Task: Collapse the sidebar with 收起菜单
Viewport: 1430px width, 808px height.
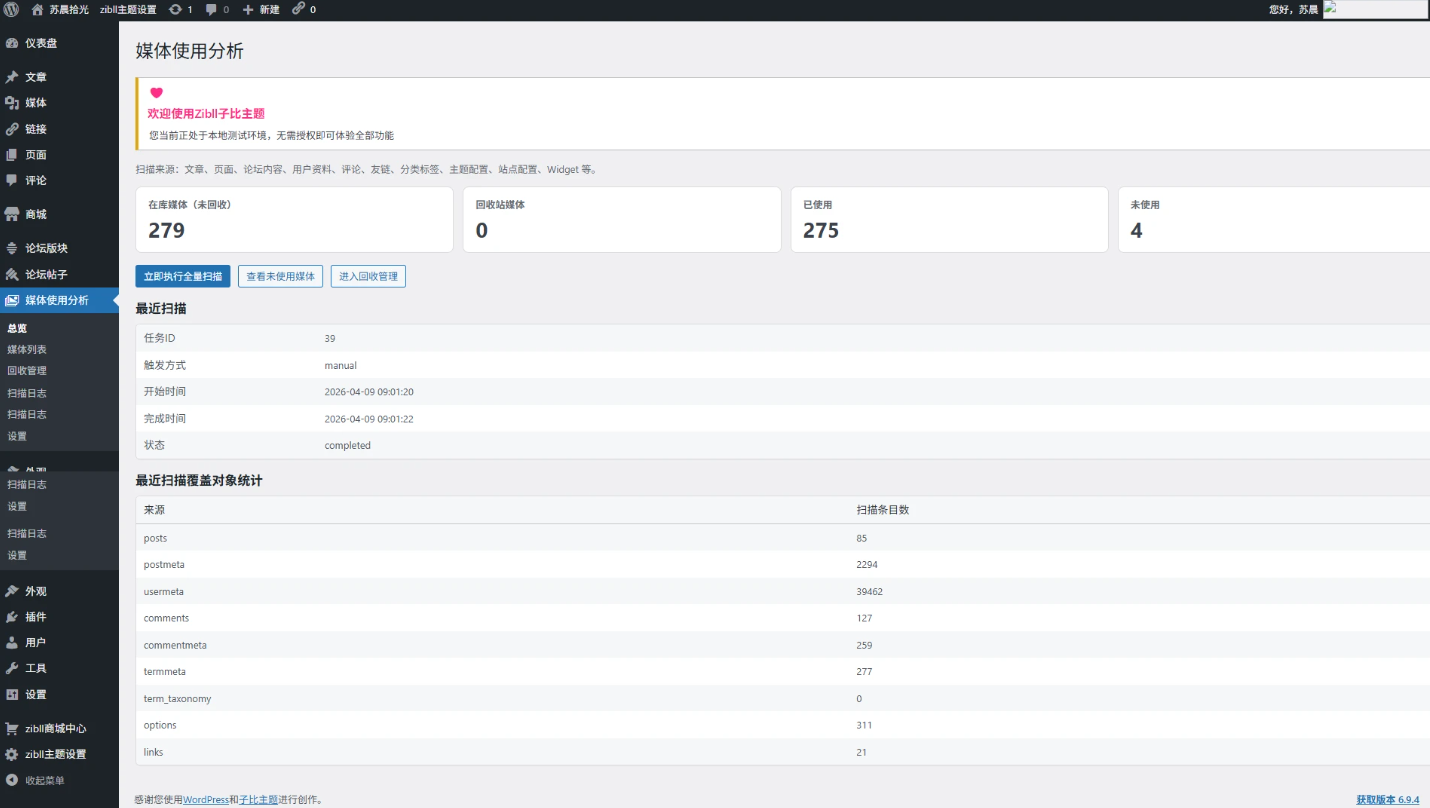Action: click(x=44, y=780)
